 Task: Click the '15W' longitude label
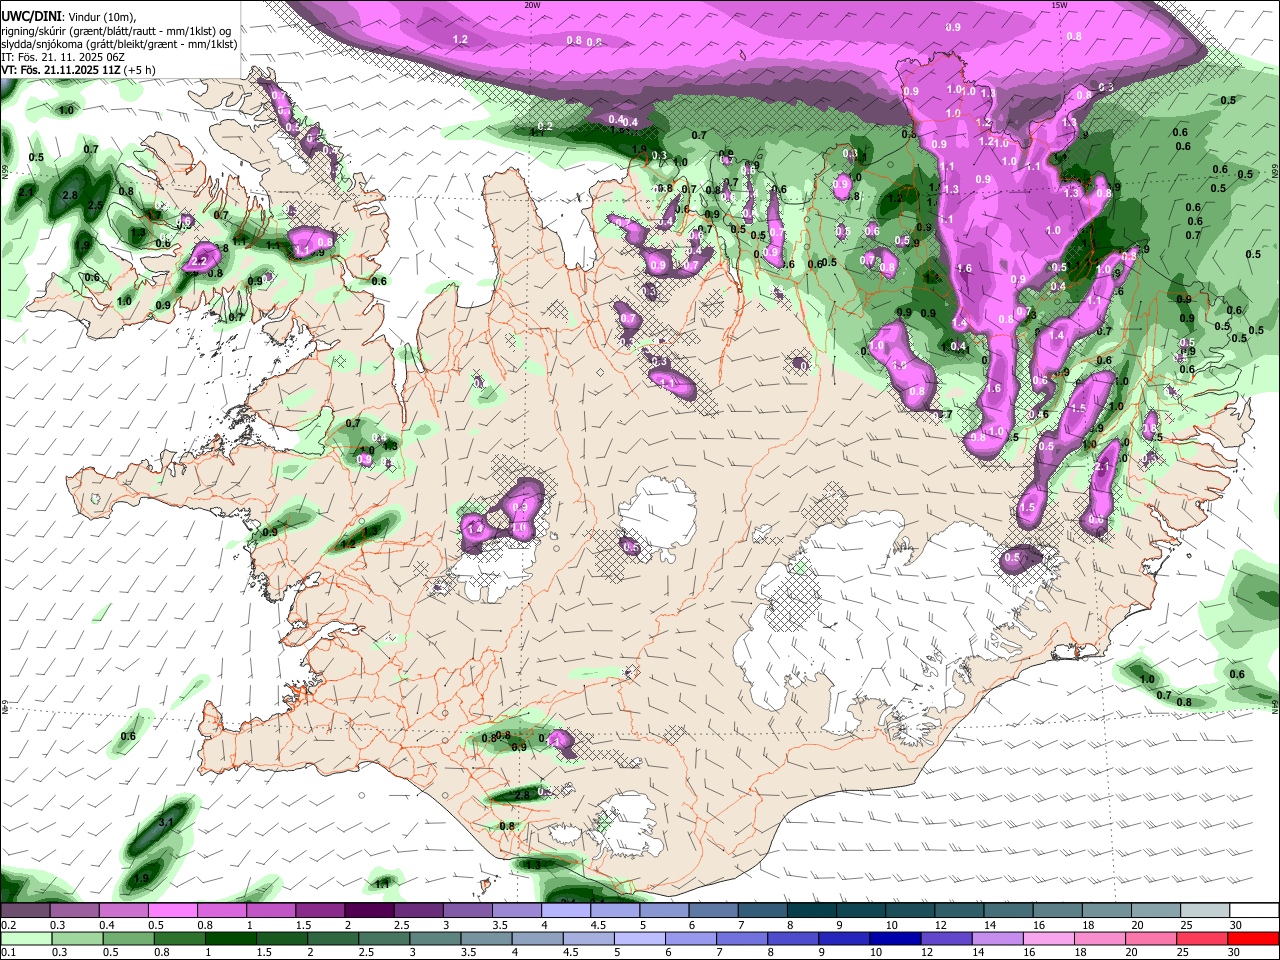click(x=1059, y=4)
